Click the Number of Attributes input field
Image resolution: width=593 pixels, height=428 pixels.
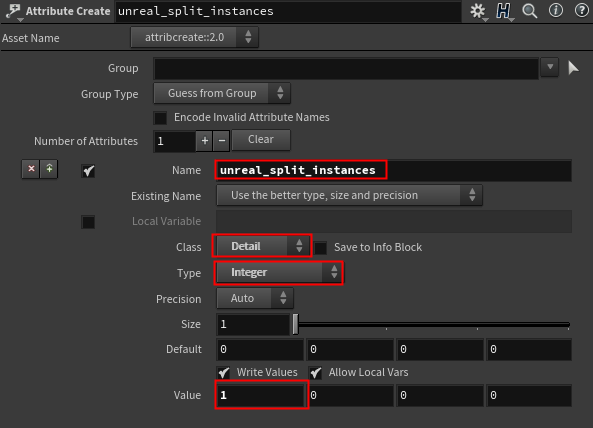174,141
